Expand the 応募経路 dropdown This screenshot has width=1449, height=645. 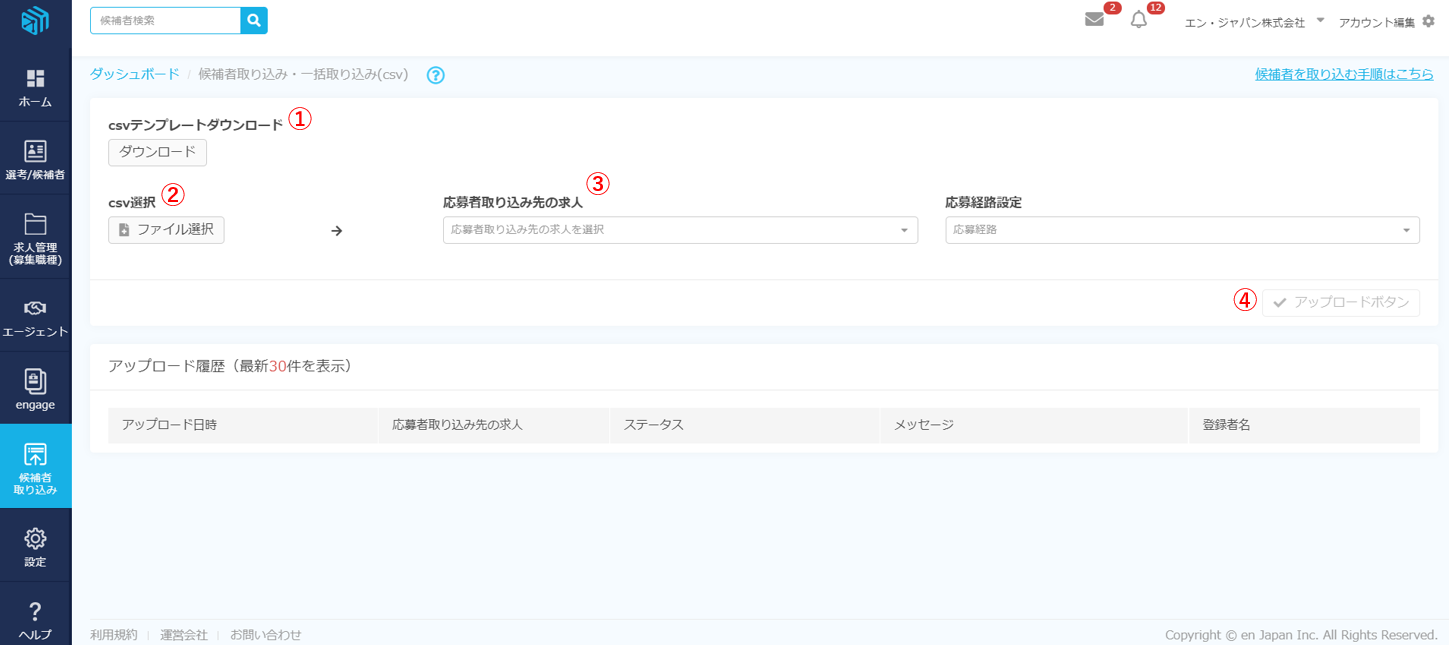[1182, 230]
